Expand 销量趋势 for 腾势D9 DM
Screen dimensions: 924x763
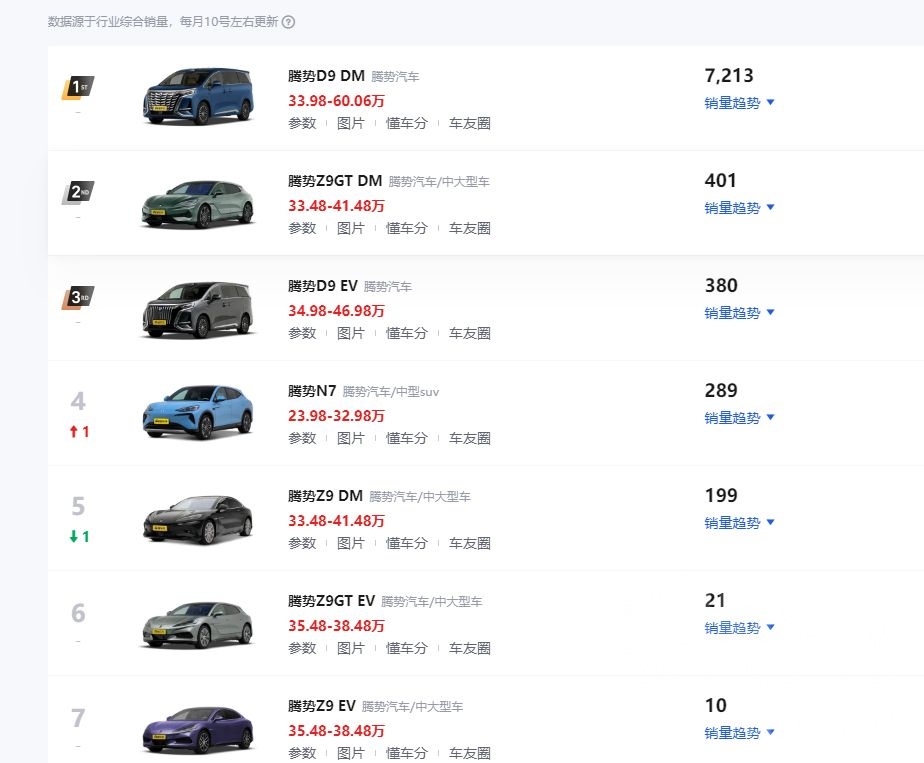739,102
